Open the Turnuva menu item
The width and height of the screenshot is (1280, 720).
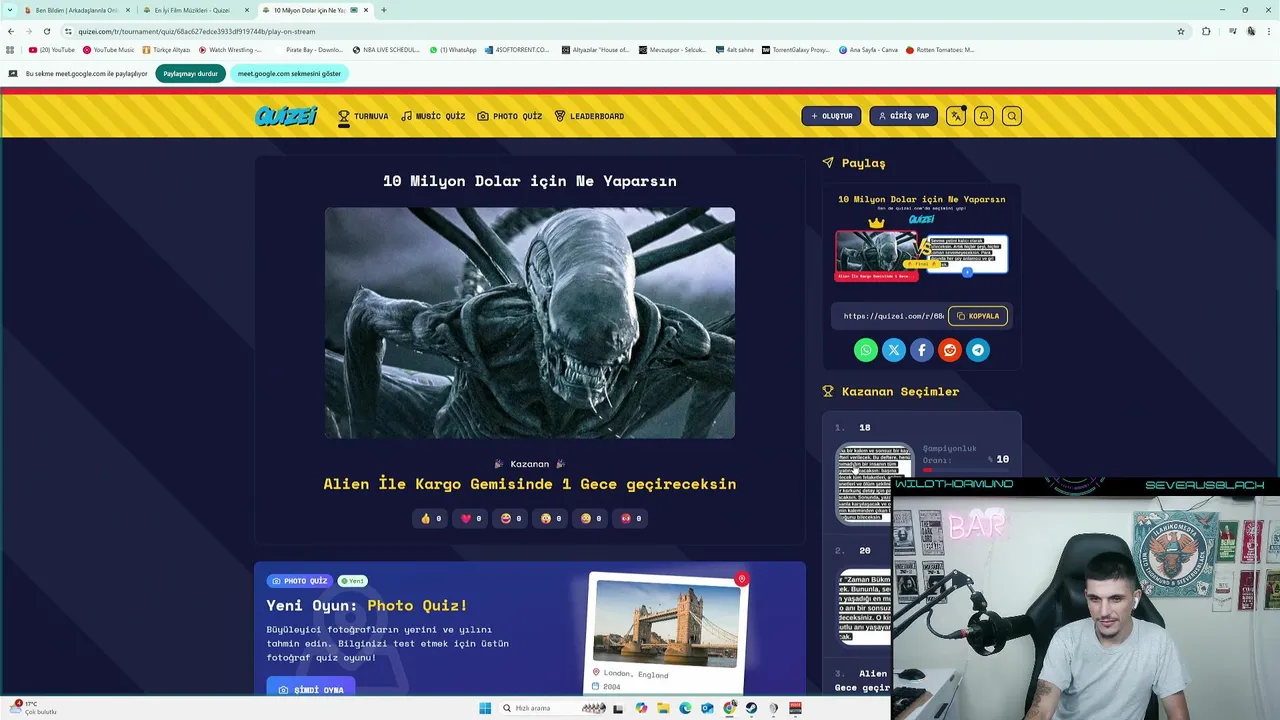[x=363, y=116]
